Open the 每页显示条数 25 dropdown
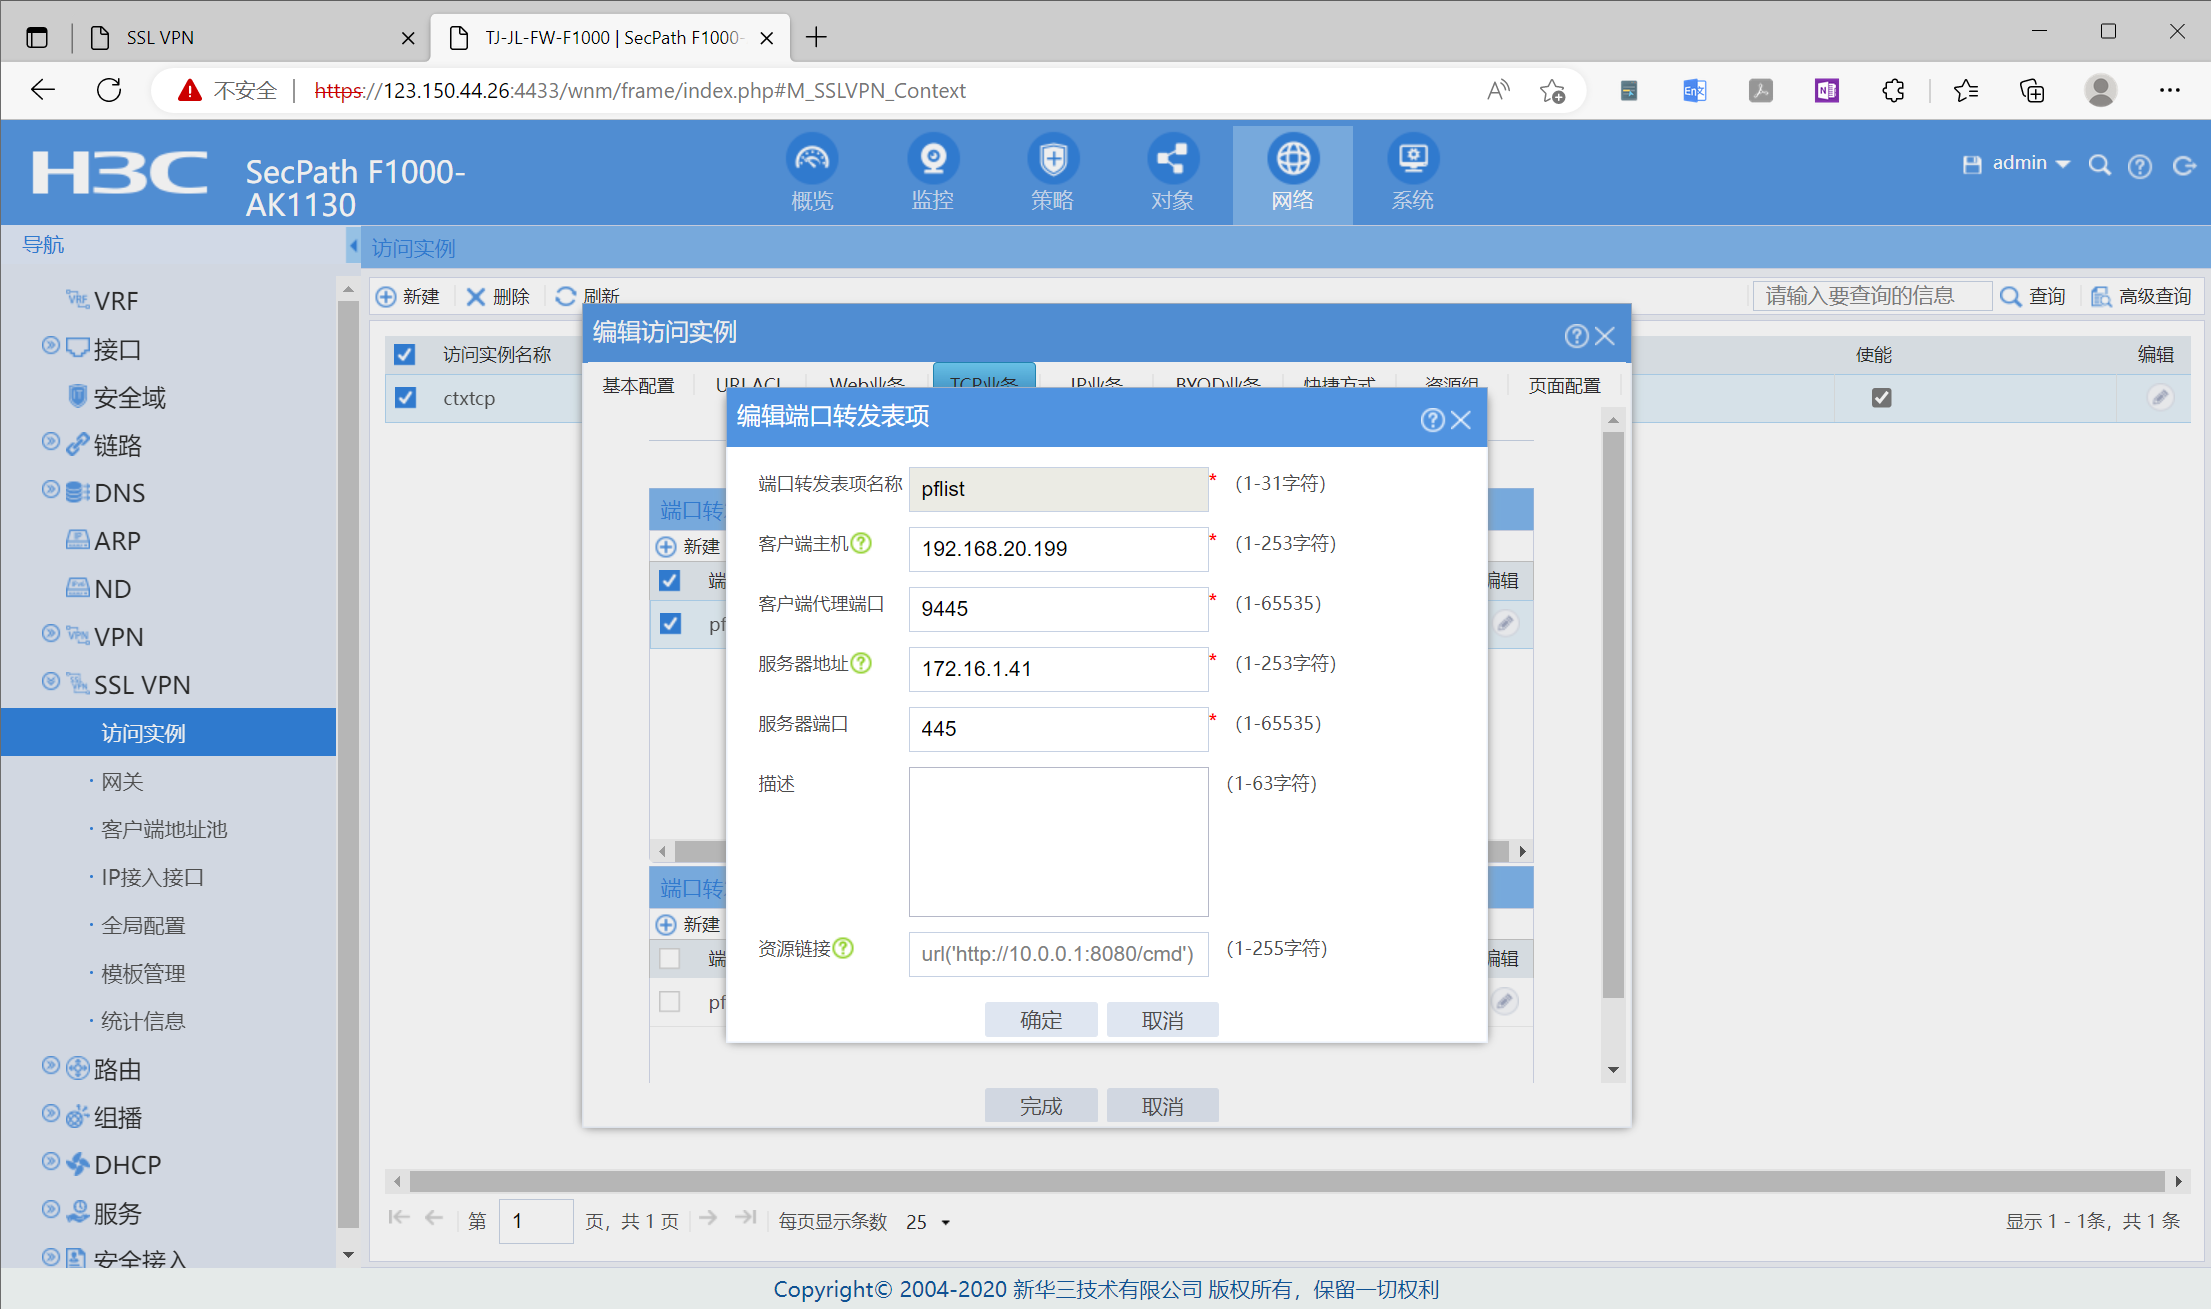 click(x=930, y=1222)
